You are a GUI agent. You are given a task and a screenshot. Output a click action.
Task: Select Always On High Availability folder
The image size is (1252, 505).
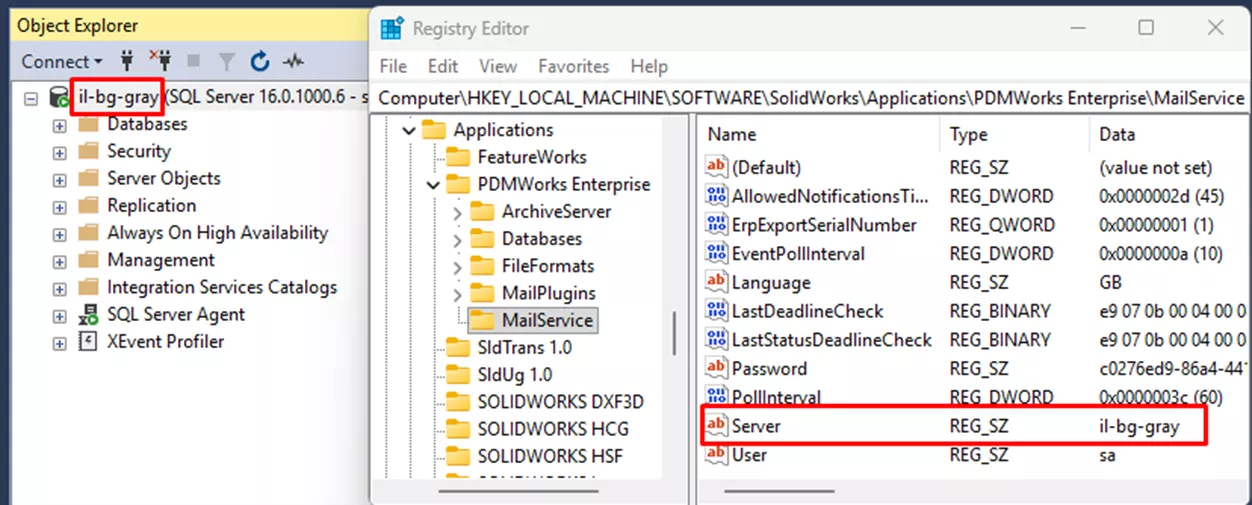coord(218,232)
